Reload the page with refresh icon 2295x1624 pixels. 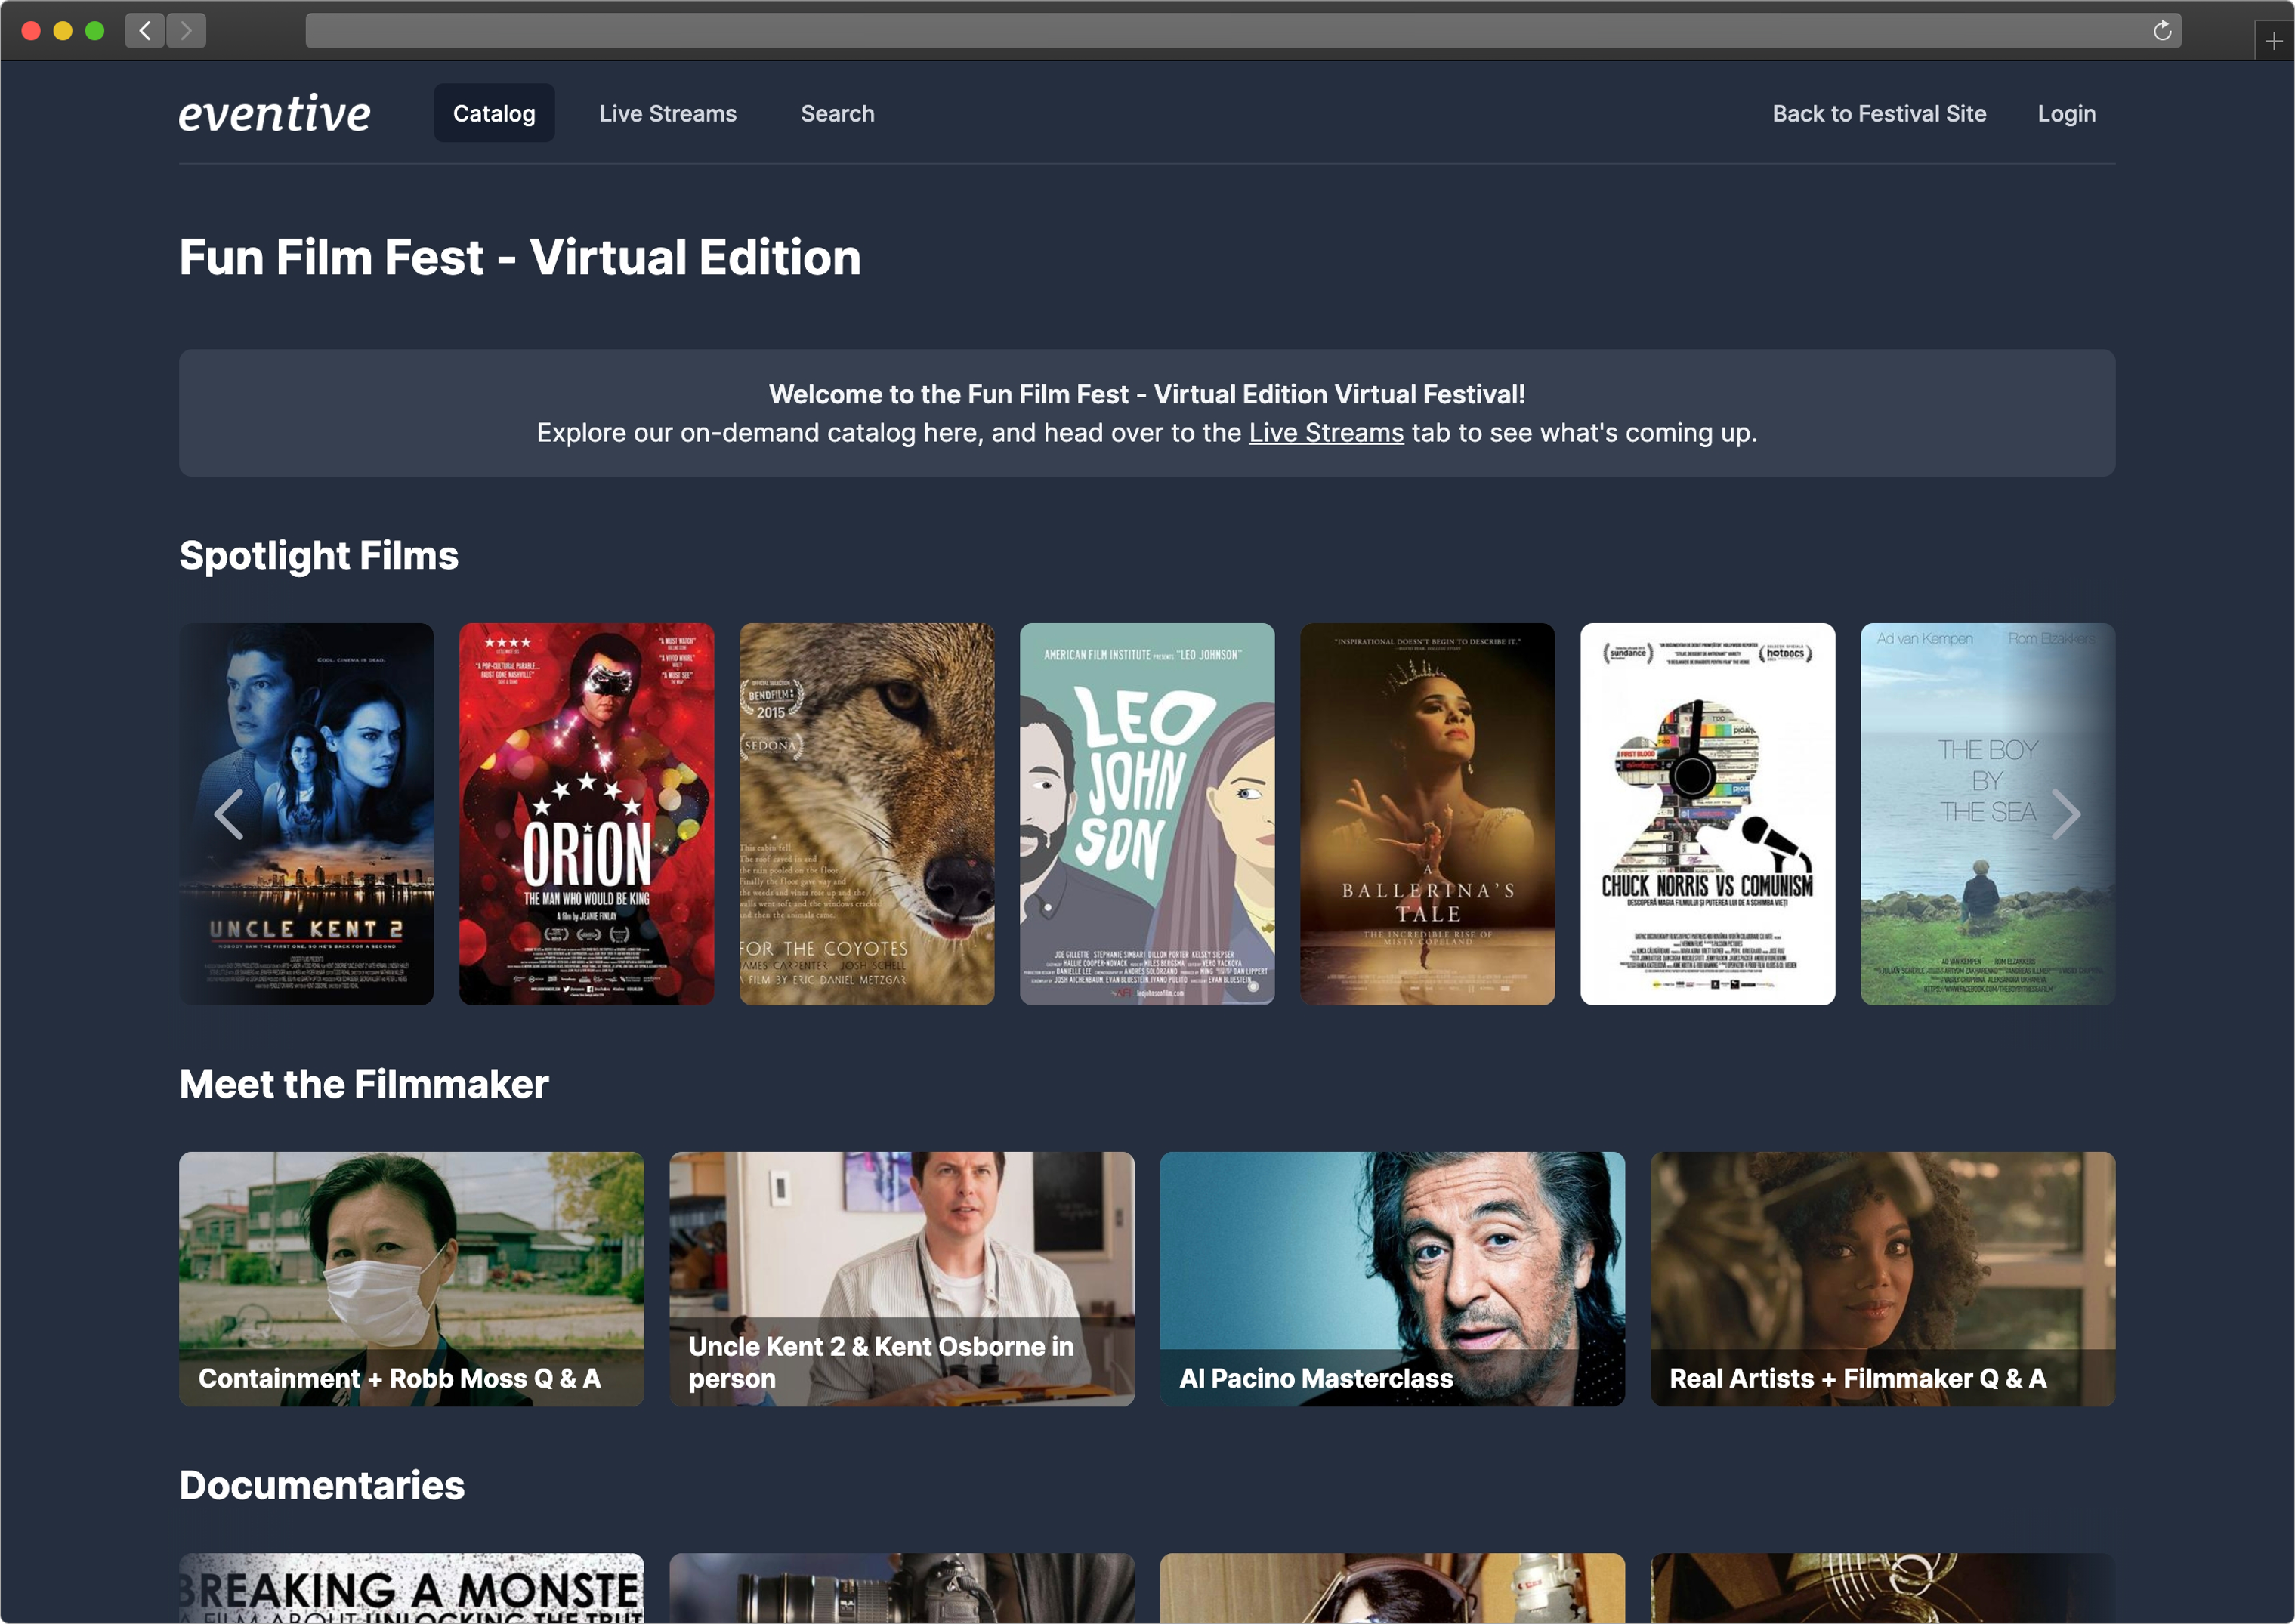pyautogui.click(x=2162, y=31)
